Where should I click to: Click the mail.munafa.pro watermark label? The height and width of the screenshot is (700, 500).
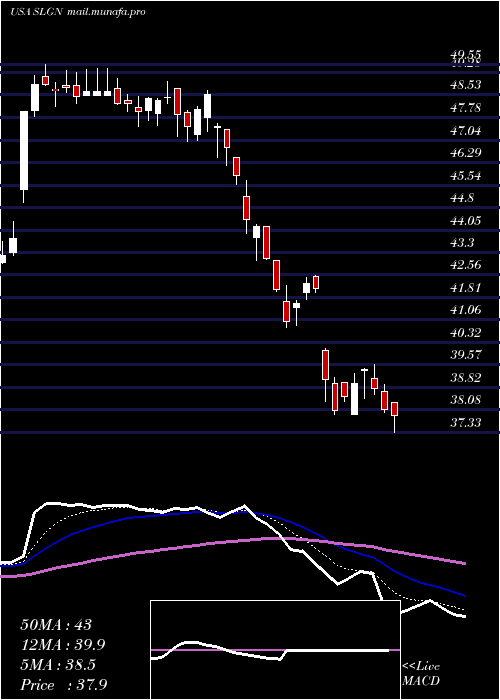point(107,12)
